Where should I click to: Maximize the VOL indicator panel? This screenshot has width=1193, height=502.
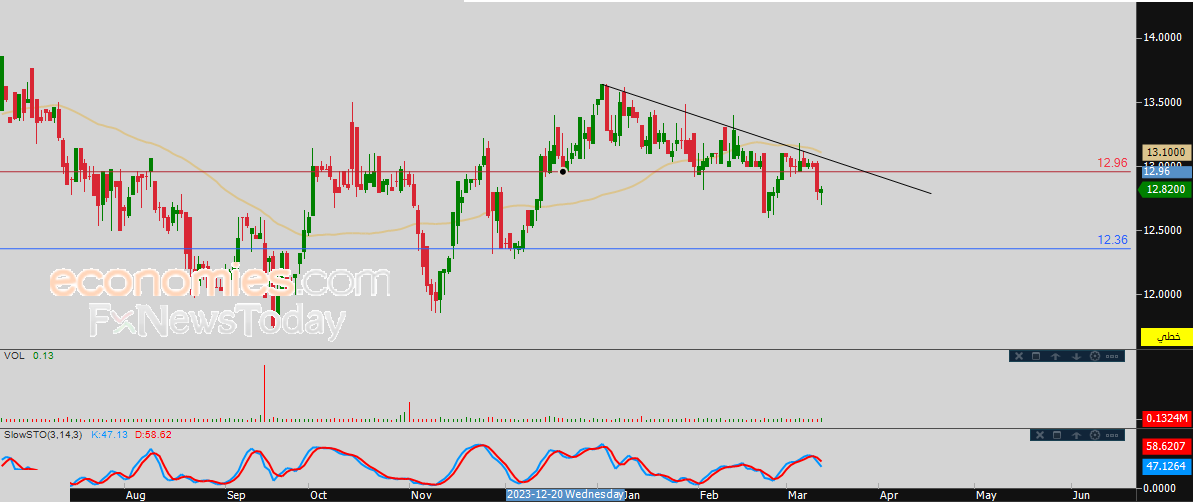pyautogui.click(x=1036, y=356)
